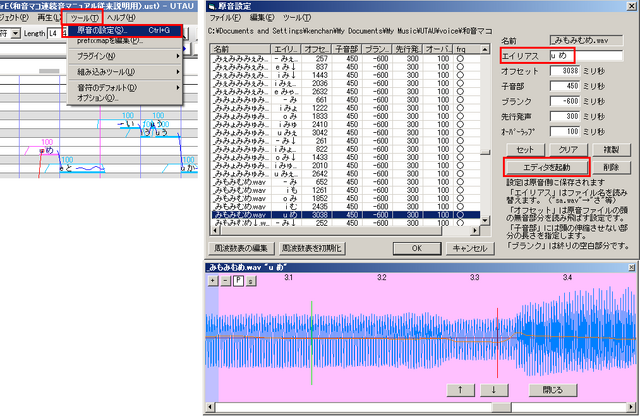The image size is (640, 416).
Task: Click the right scroll arrow below the voice list
Action: 475,231
